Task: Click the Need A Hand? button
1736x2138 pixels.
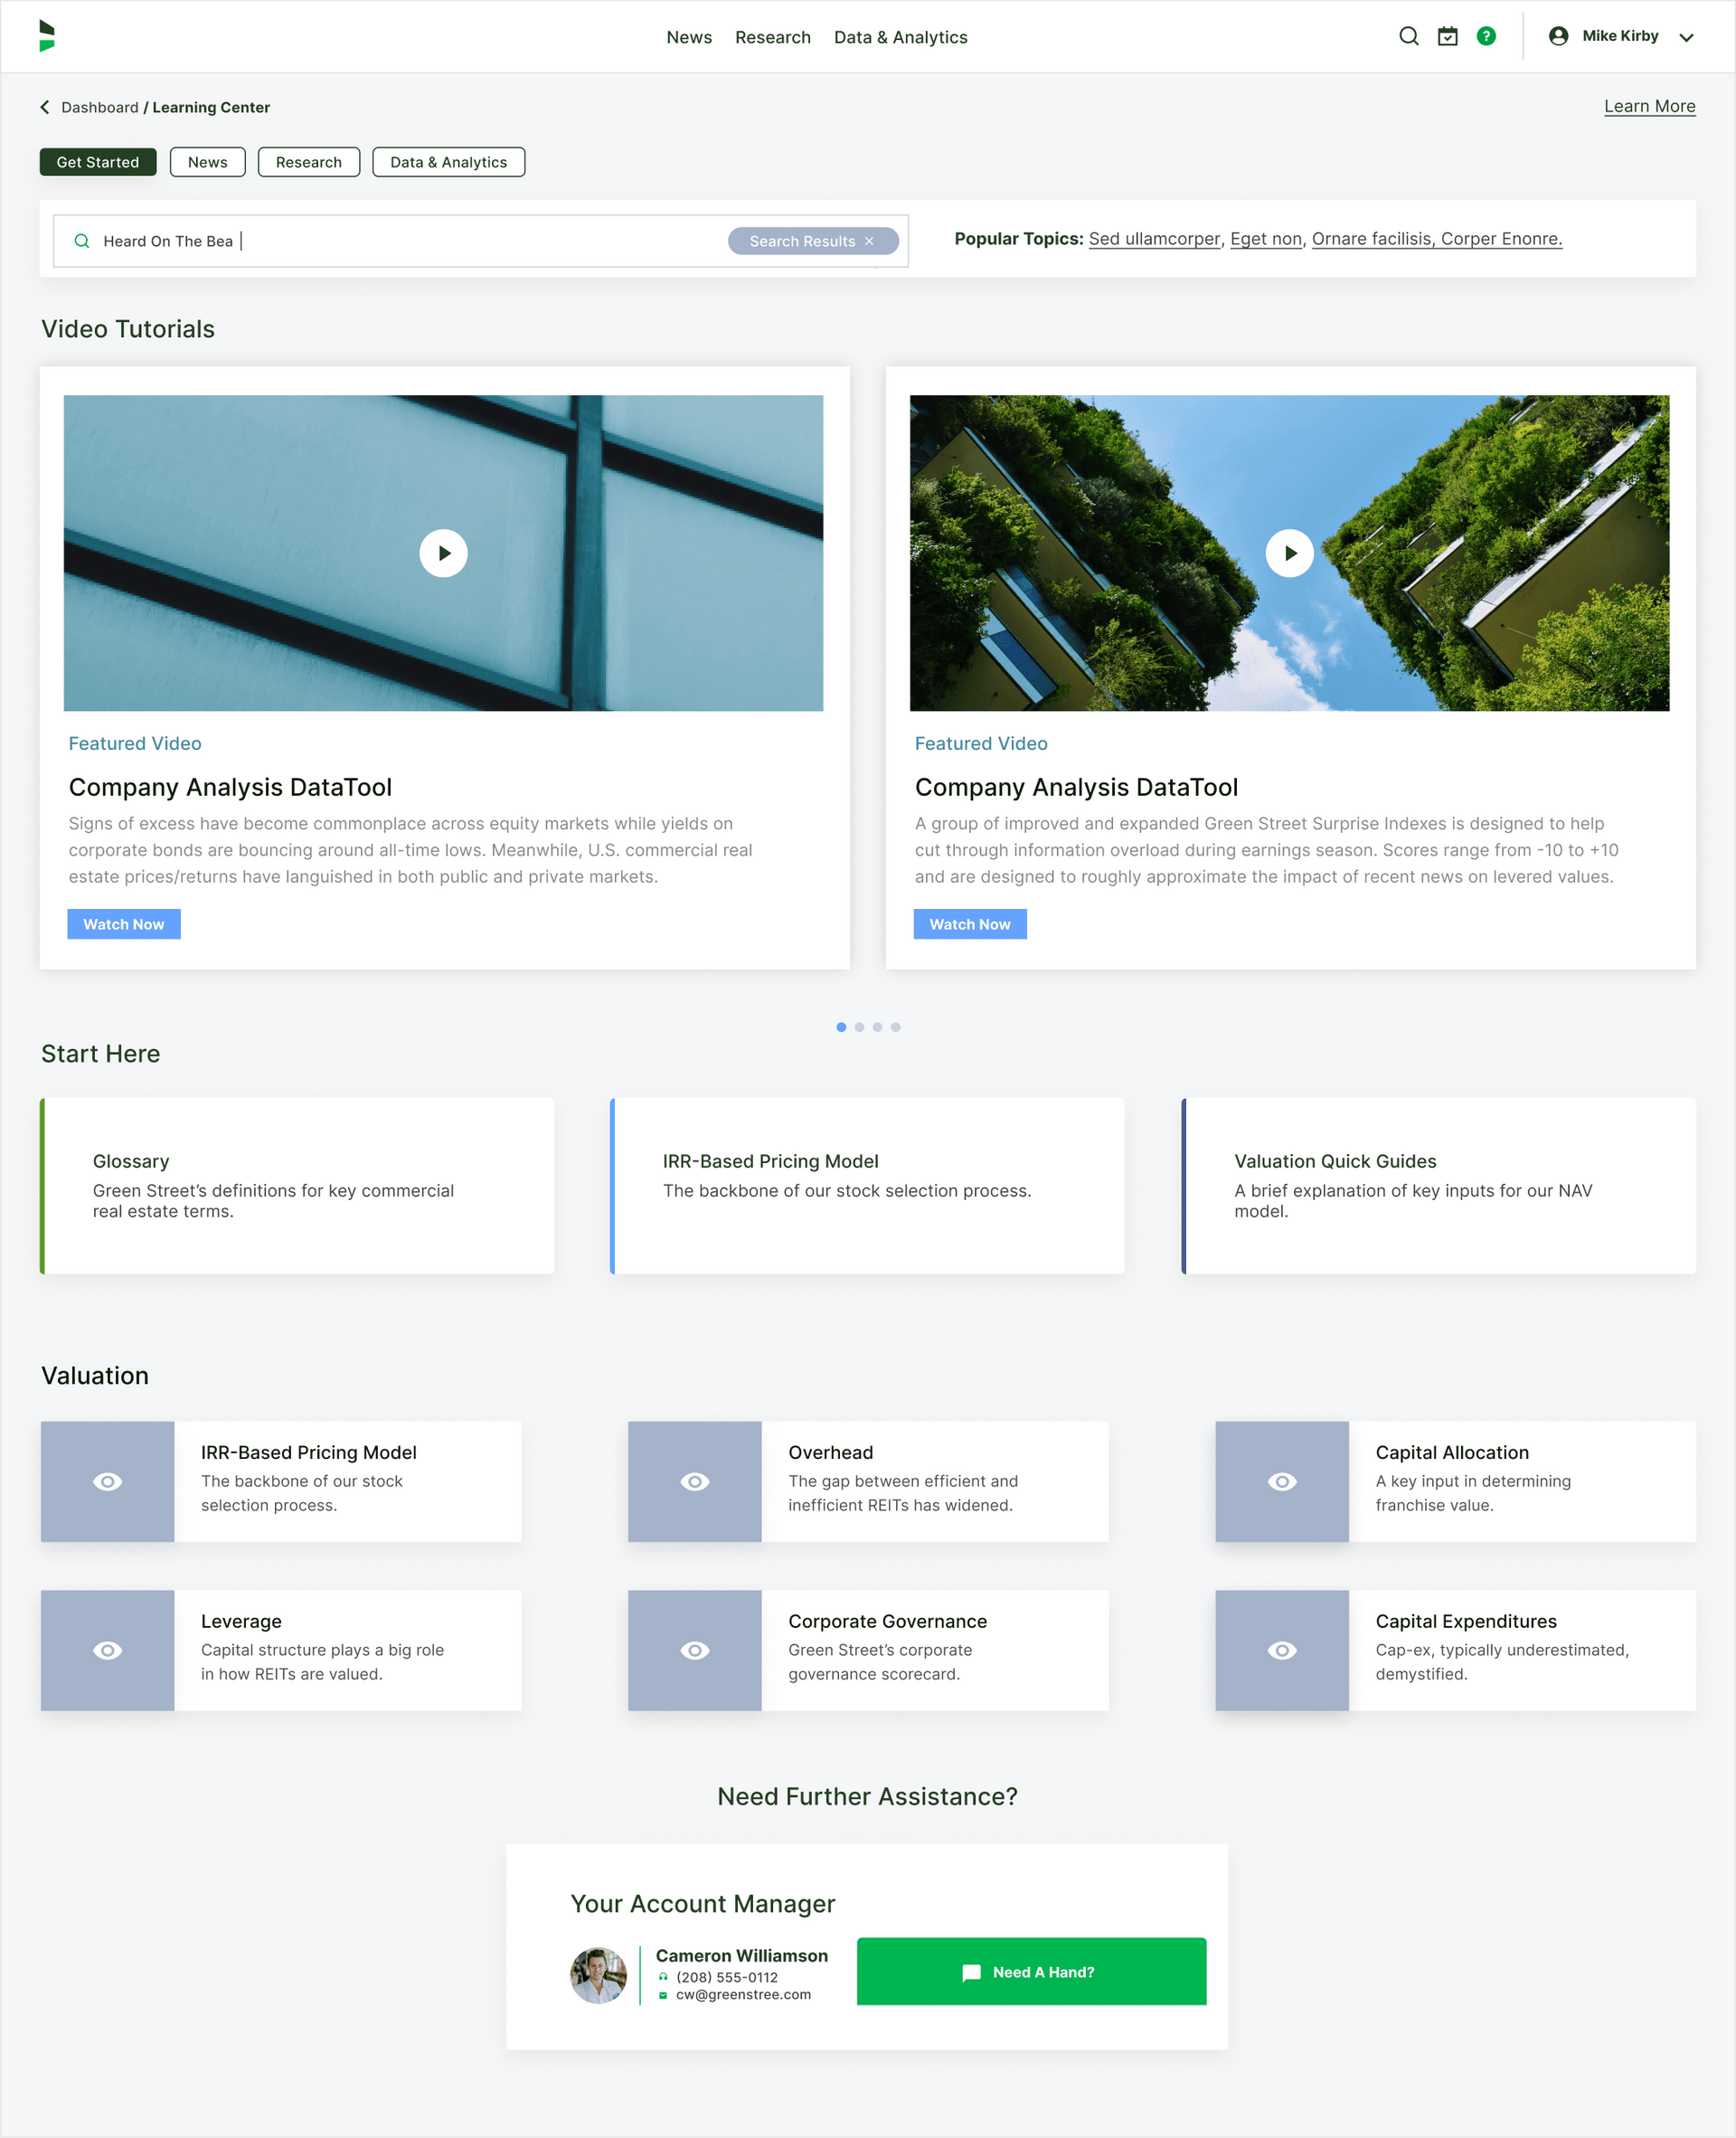Action: (1031, 1971)
